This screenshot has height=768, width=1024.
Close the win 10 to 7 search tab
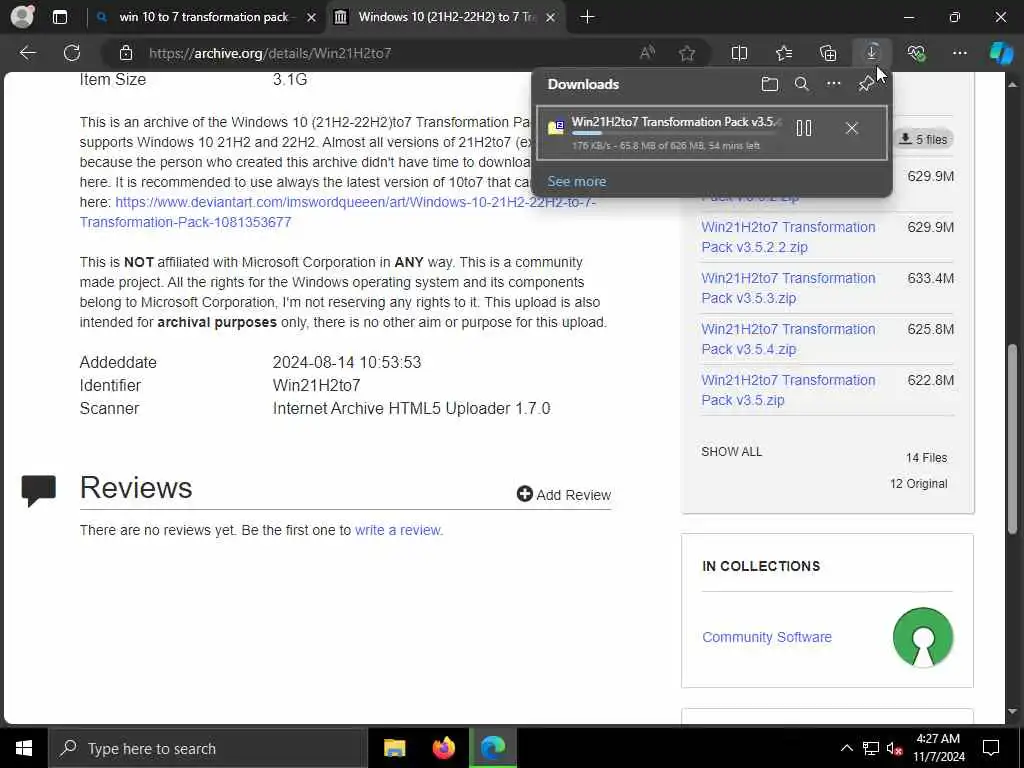point(312,17)
